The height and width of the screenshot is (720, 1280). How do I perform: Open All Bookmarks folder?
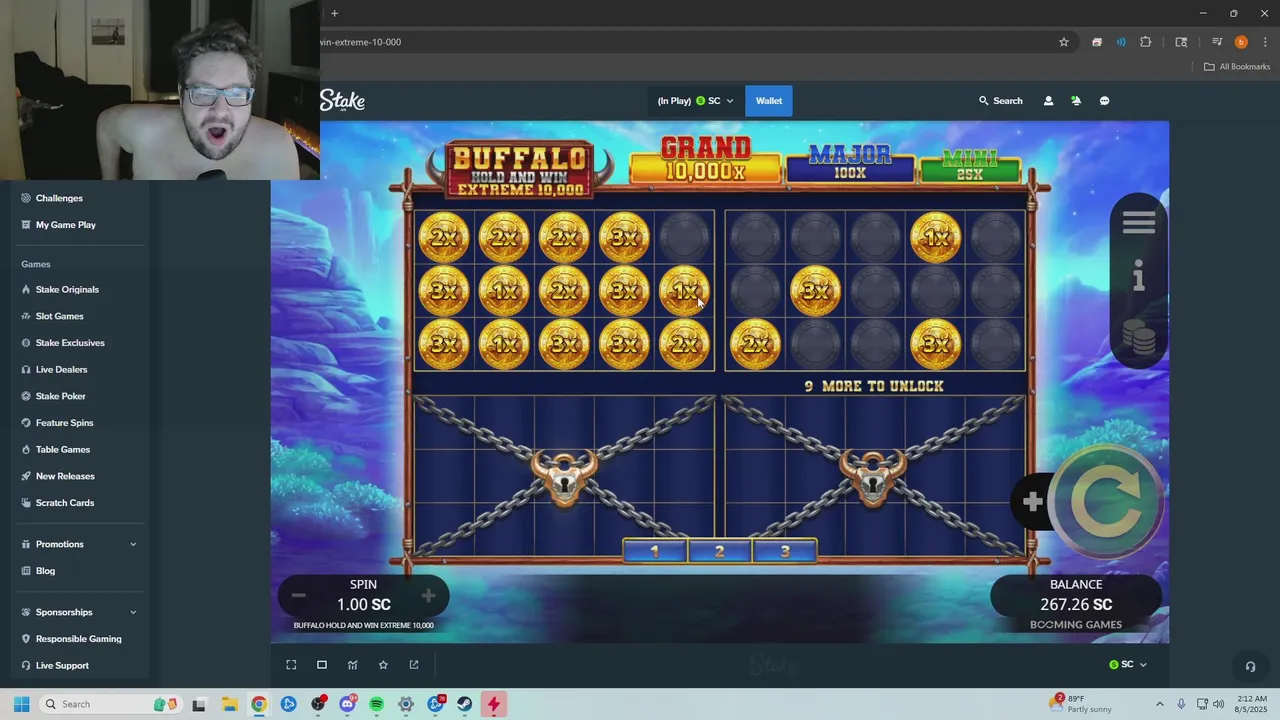pos(1237,67)
